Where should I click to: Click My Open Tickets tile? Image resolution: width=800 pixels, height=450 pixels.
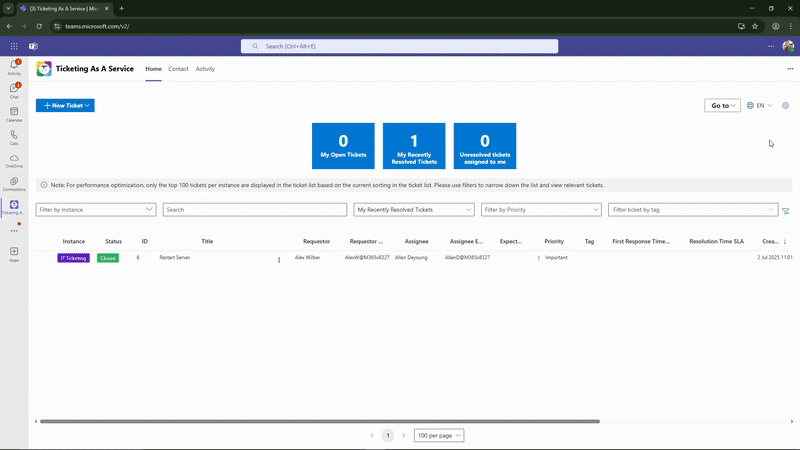(343, 146)
